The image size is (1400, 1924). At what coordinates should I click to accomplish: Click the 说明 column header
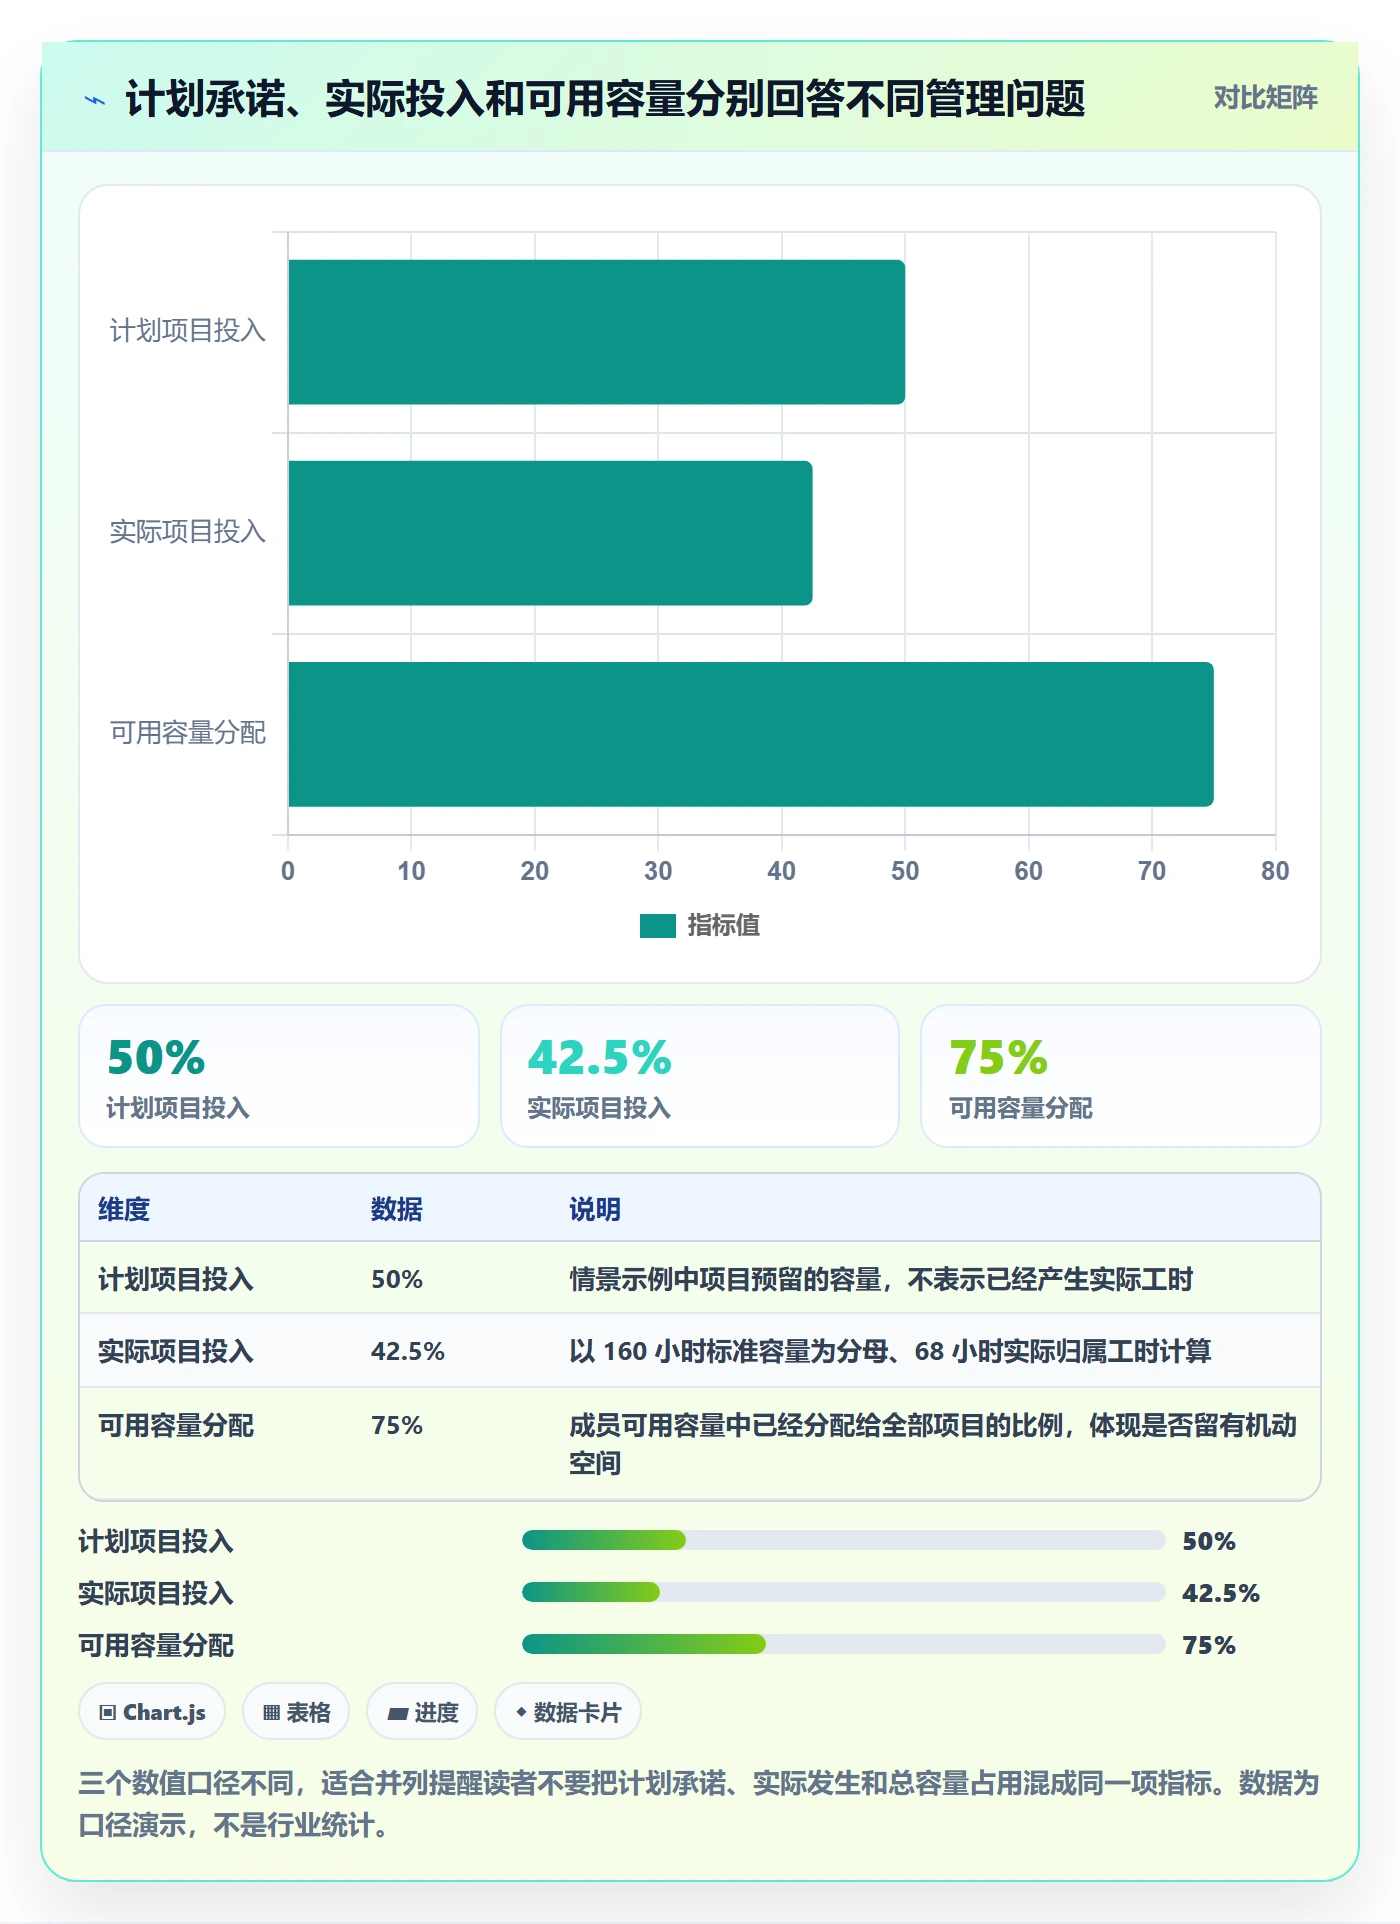(x=595, y=1209)
